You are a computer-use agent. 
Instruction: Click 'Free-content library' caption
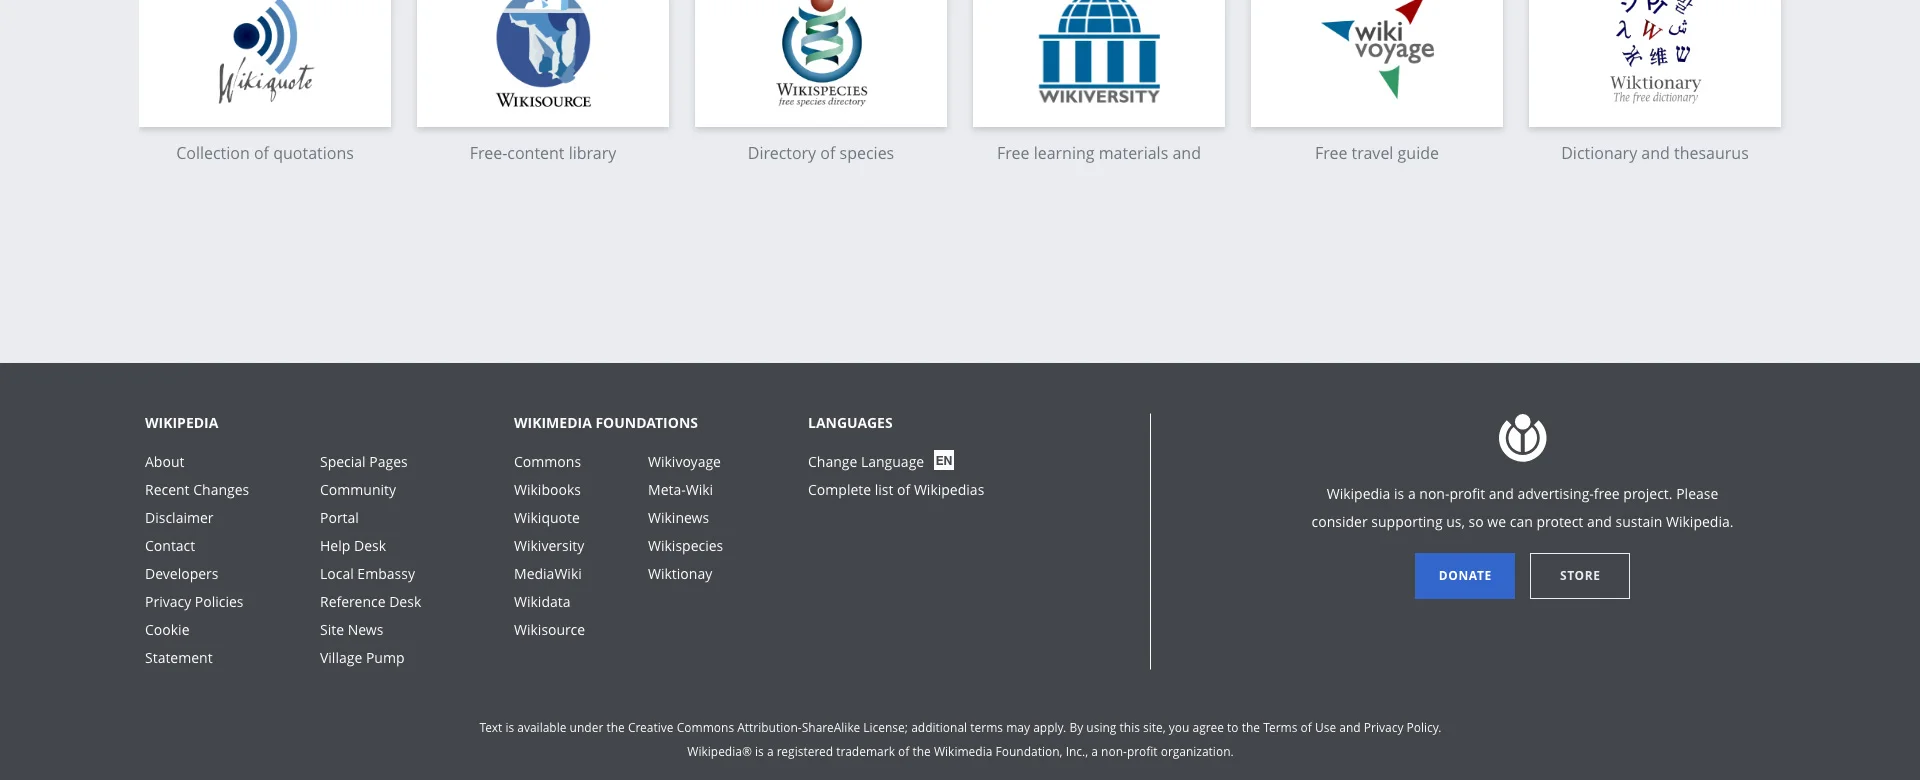point(543,153)
